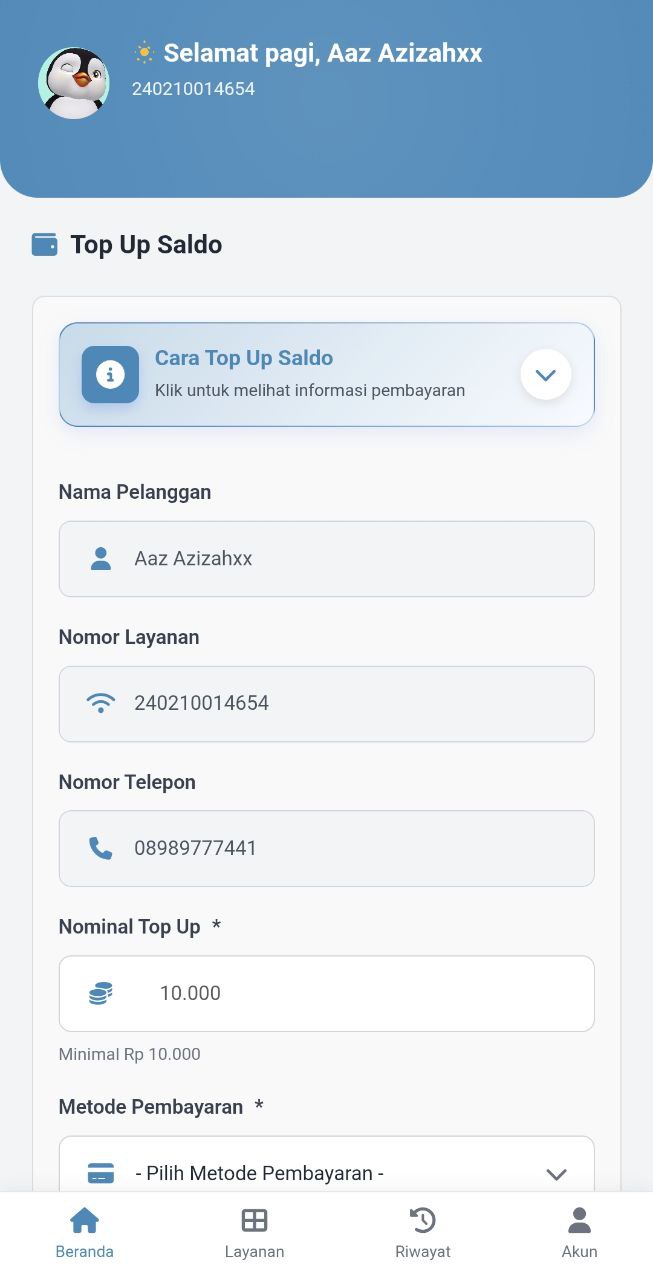Open the Akun tab
Image resolution: width=653 pixels, height=1280 pixels.
click(x=579, y=1232)
